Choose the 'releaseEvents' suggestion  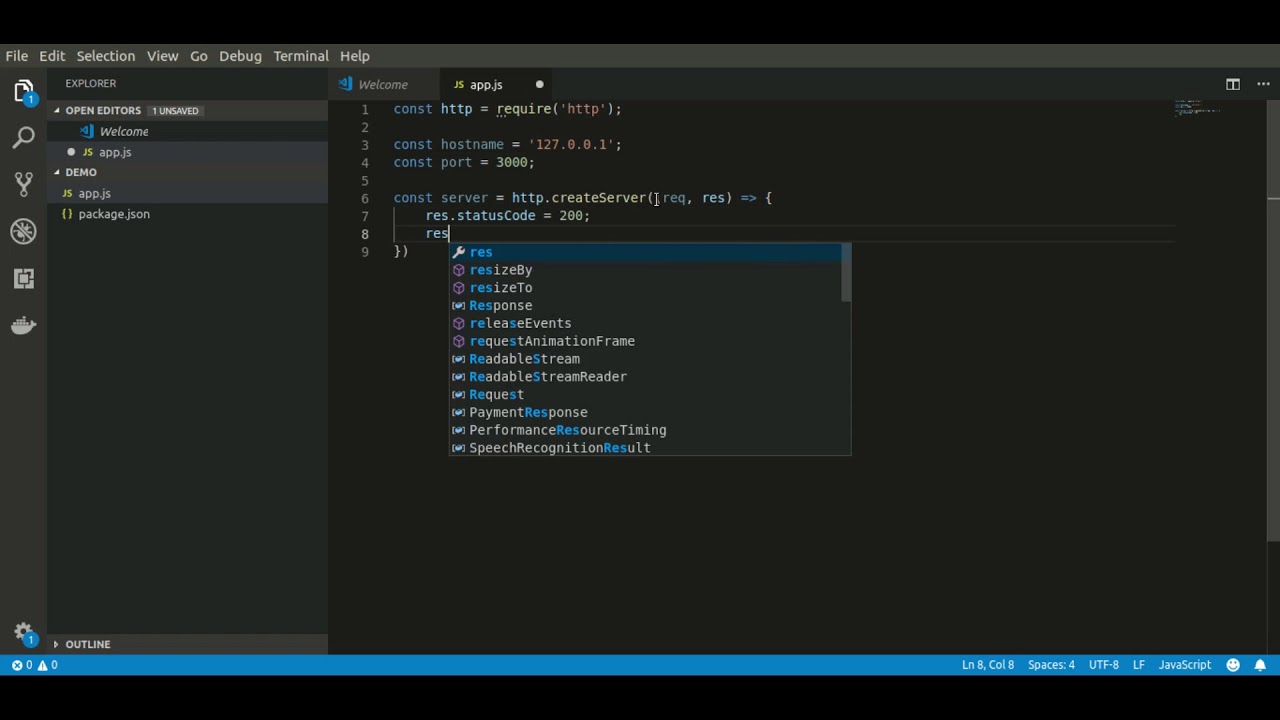pos(646,323)
